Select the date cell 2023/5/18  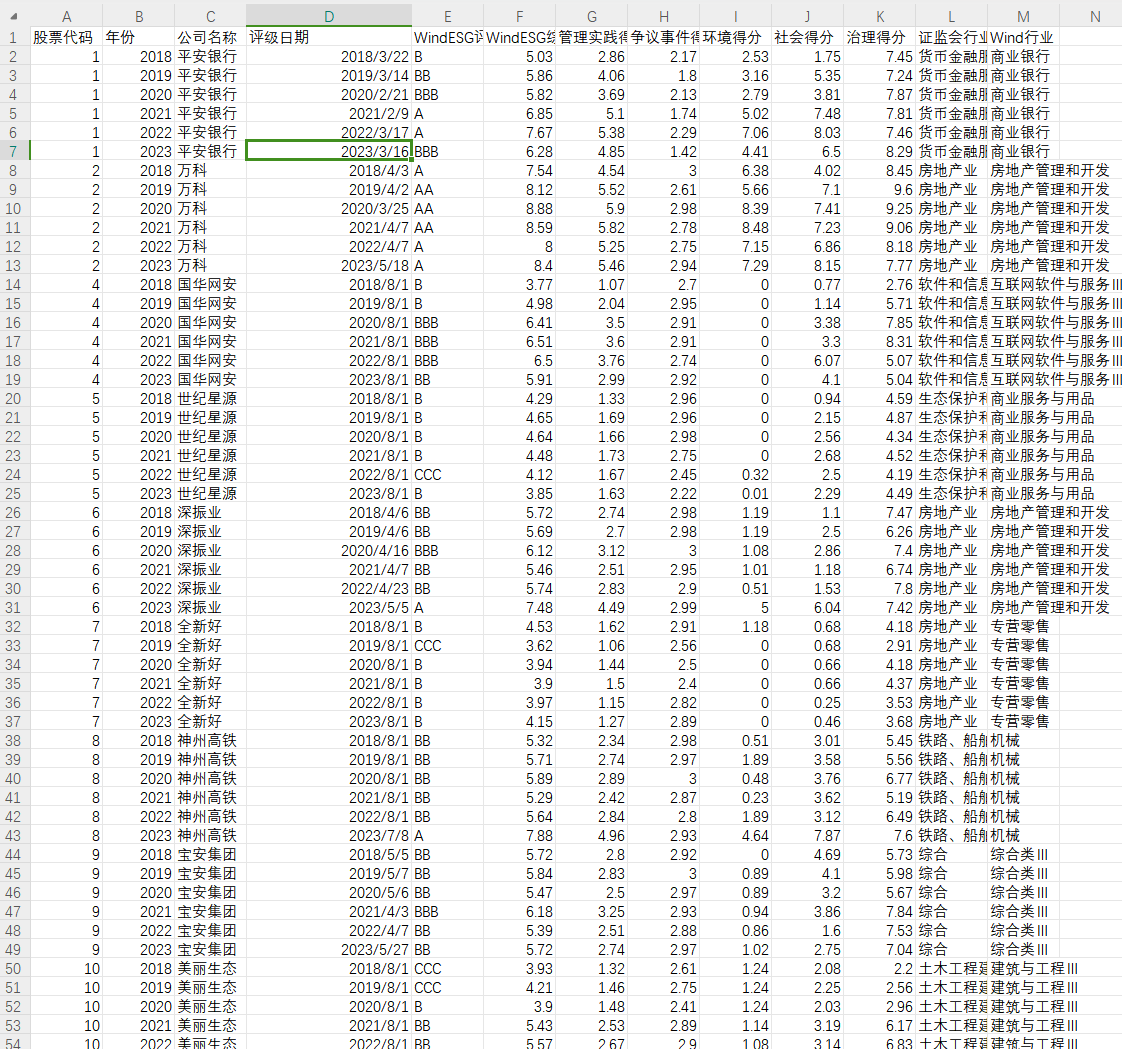(328, 265)
